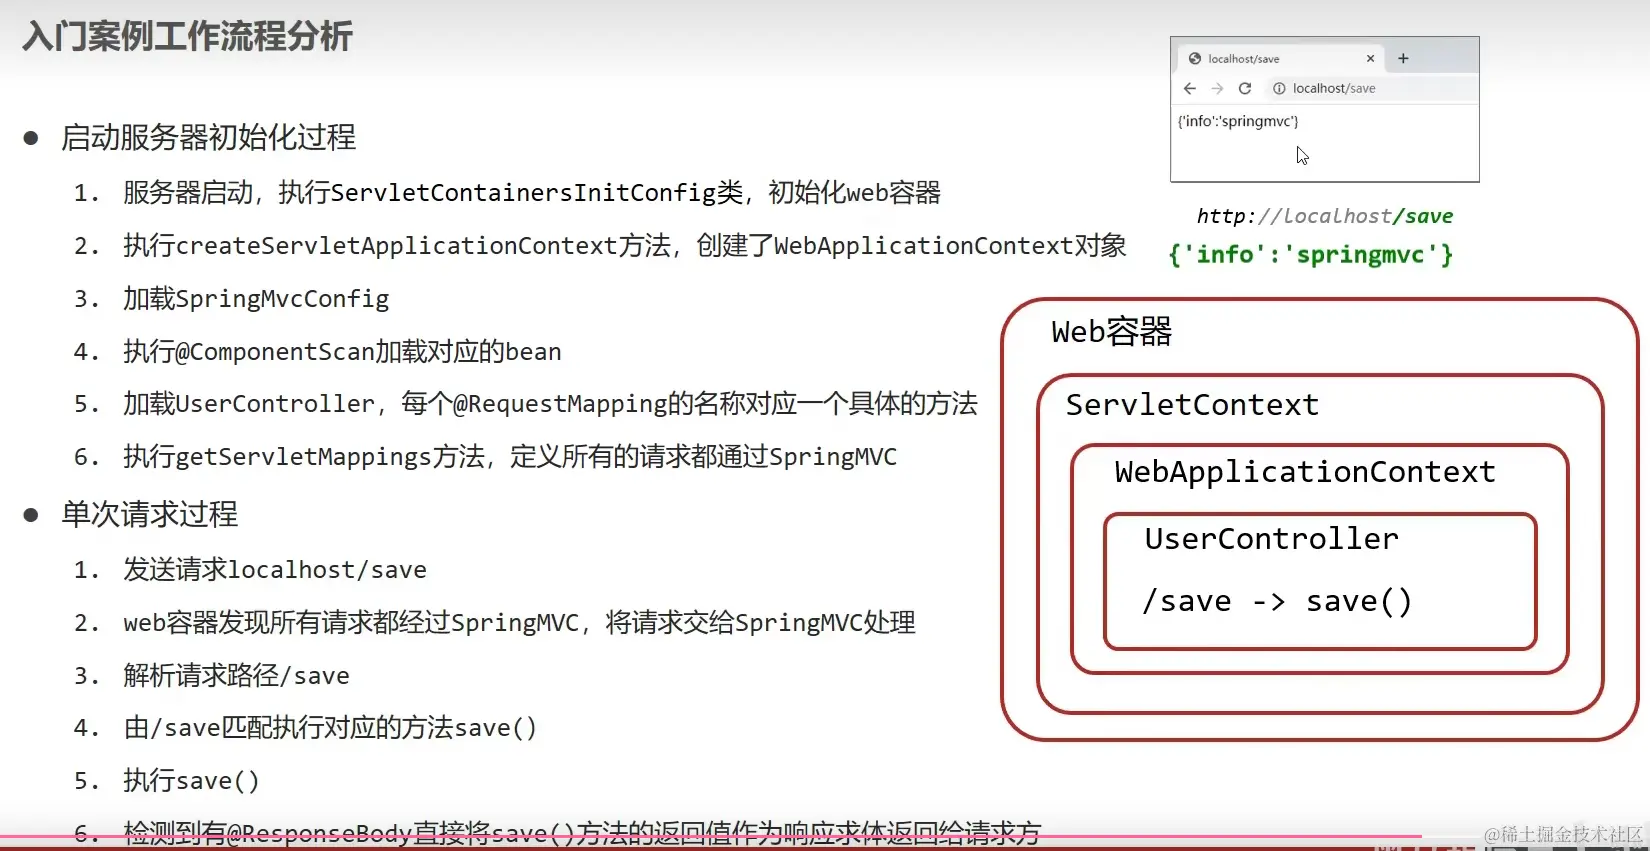Screen dimensions: 1650x851
Task: Click the localhost/save address bar
Action: 1372,88
